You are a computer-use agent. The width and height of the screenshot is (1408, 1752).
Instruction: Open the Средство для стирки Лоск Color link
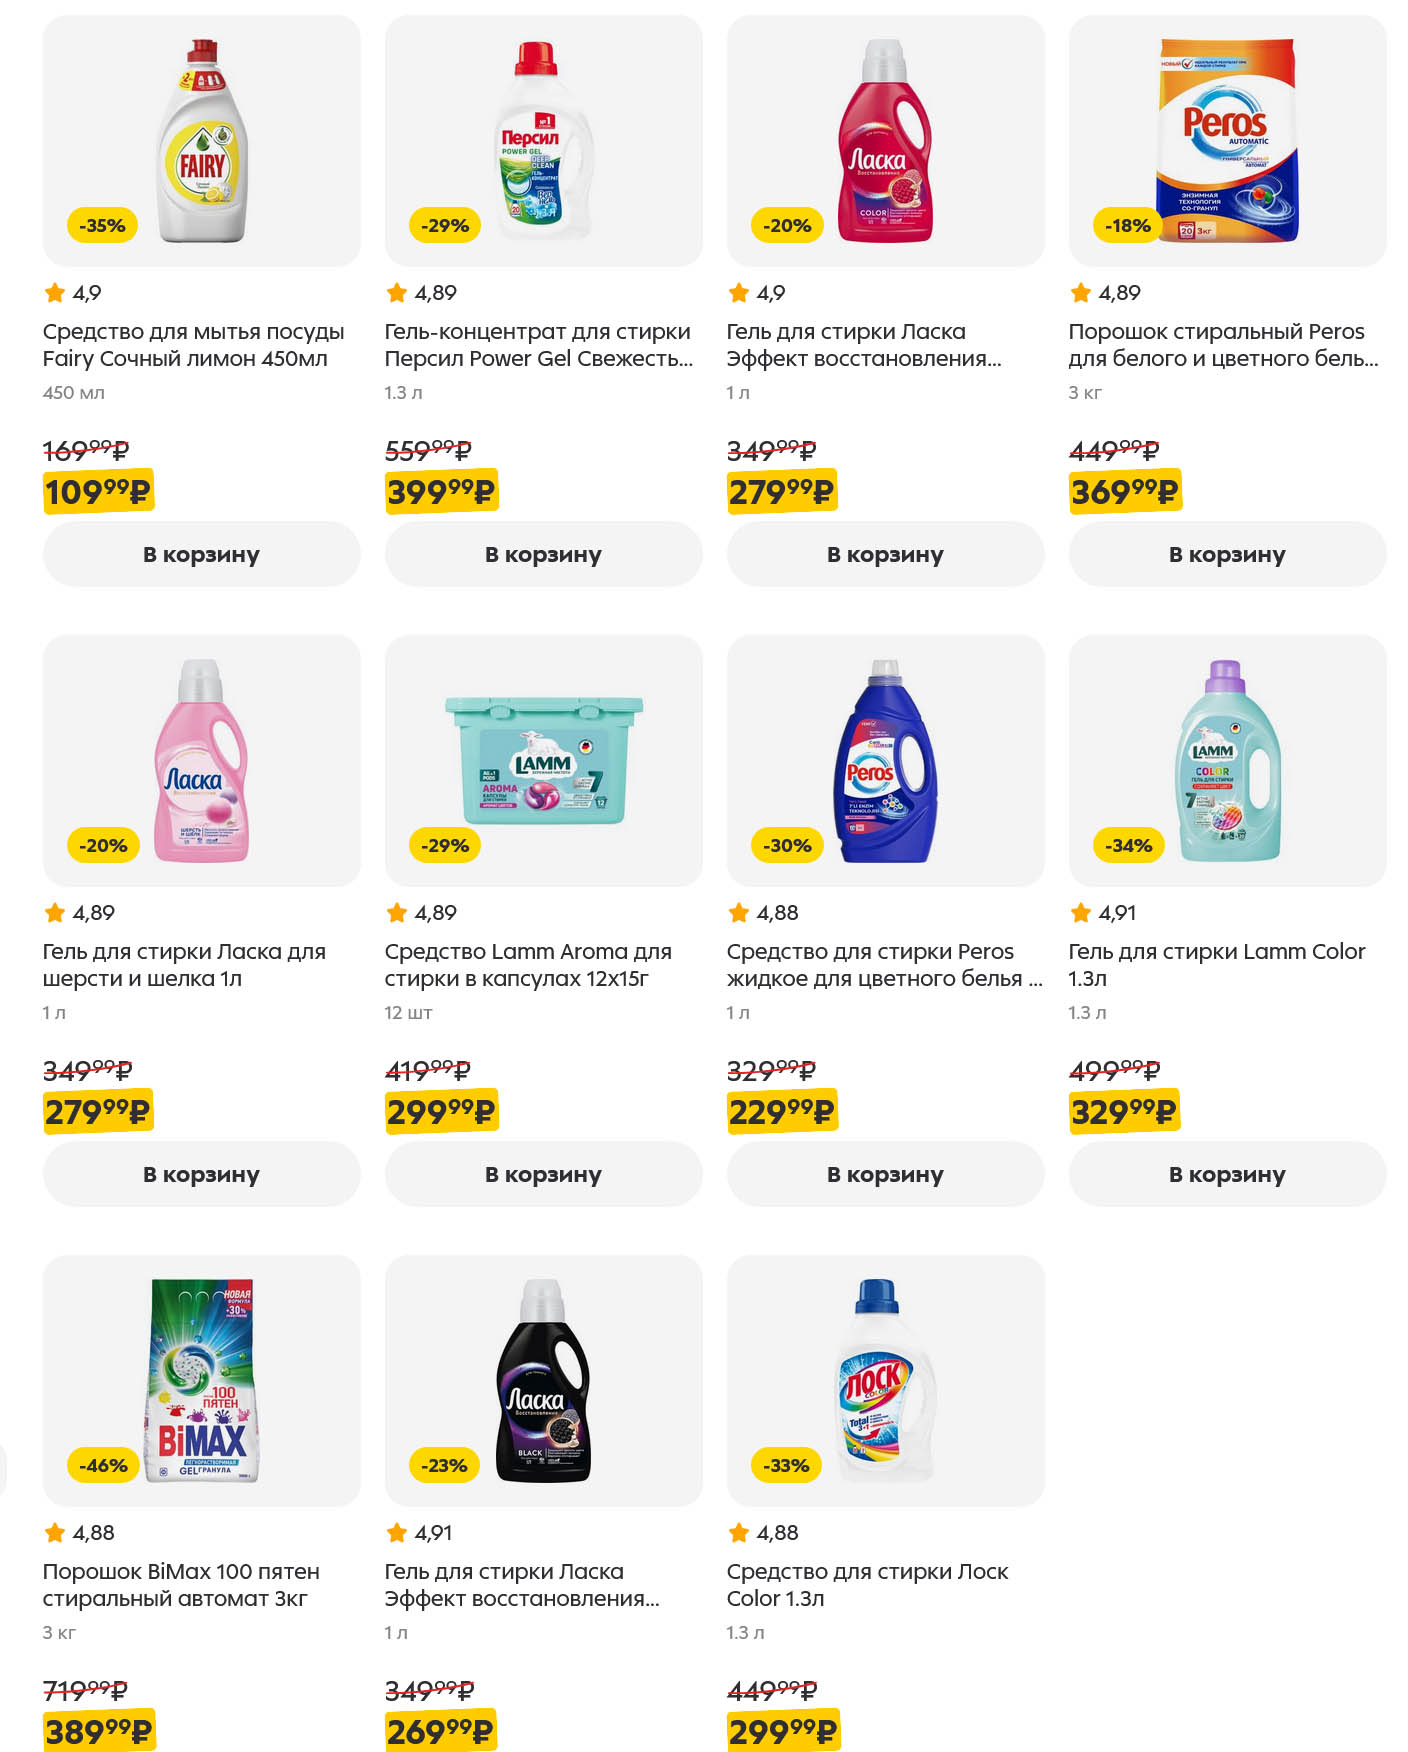(867, 1585)
